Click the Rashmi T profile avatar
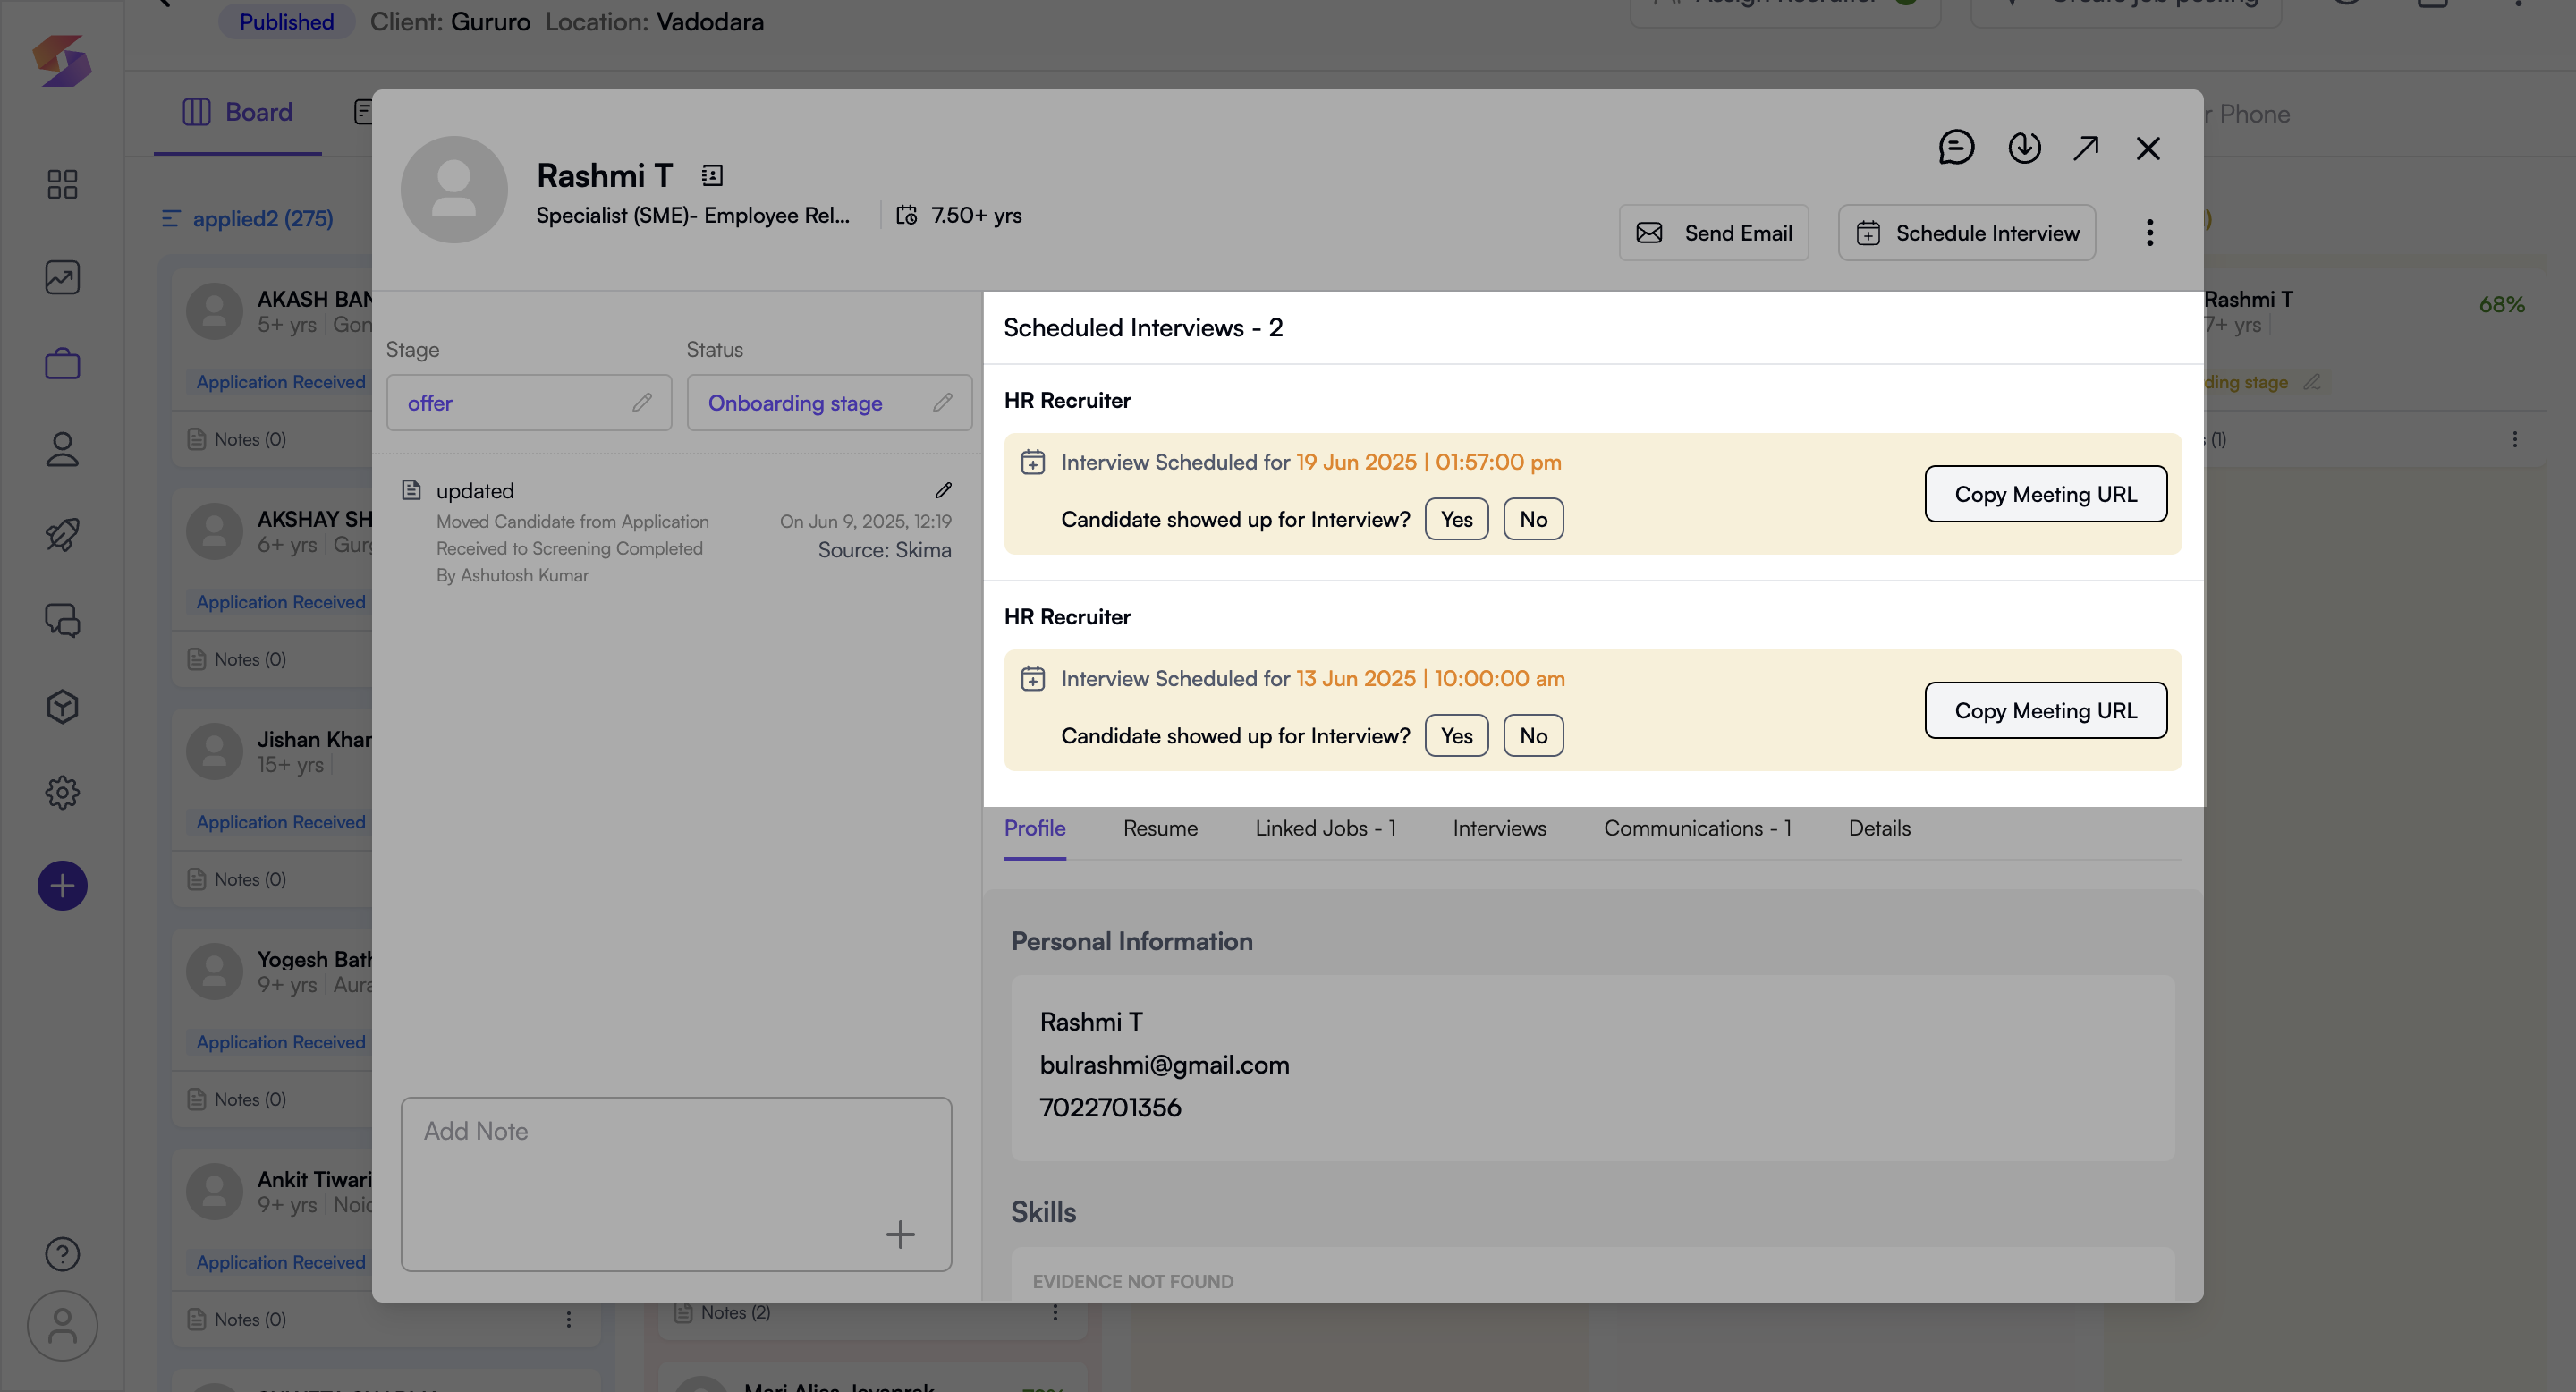Image resolution: width=2576 pixels, height=1392 pixels. (x=454, y=190)
